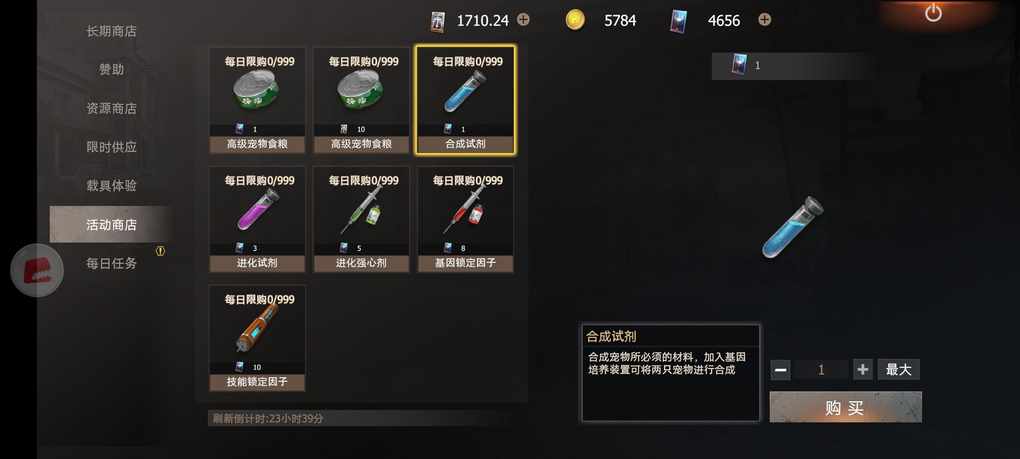Decrease purchase quantity with minus button

[x=781, y=370]
